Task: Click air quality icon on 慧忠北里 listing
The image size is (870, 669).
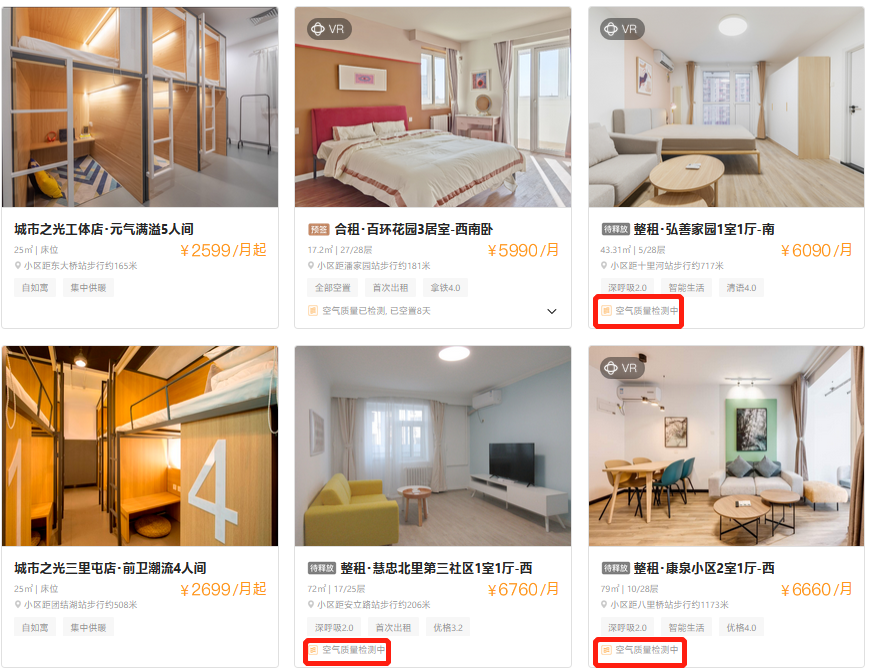Action: (313, 650)
